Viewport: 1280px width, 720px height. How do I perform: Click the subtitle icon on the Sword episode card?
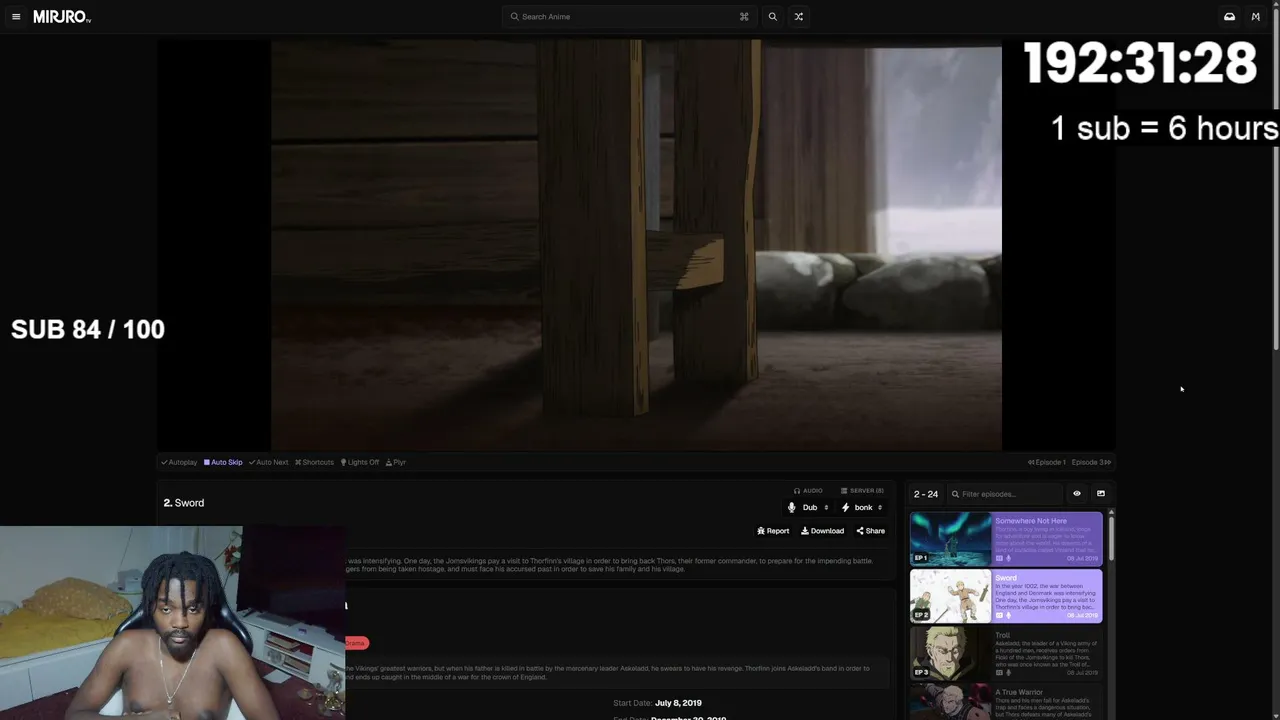click(999, 615)
